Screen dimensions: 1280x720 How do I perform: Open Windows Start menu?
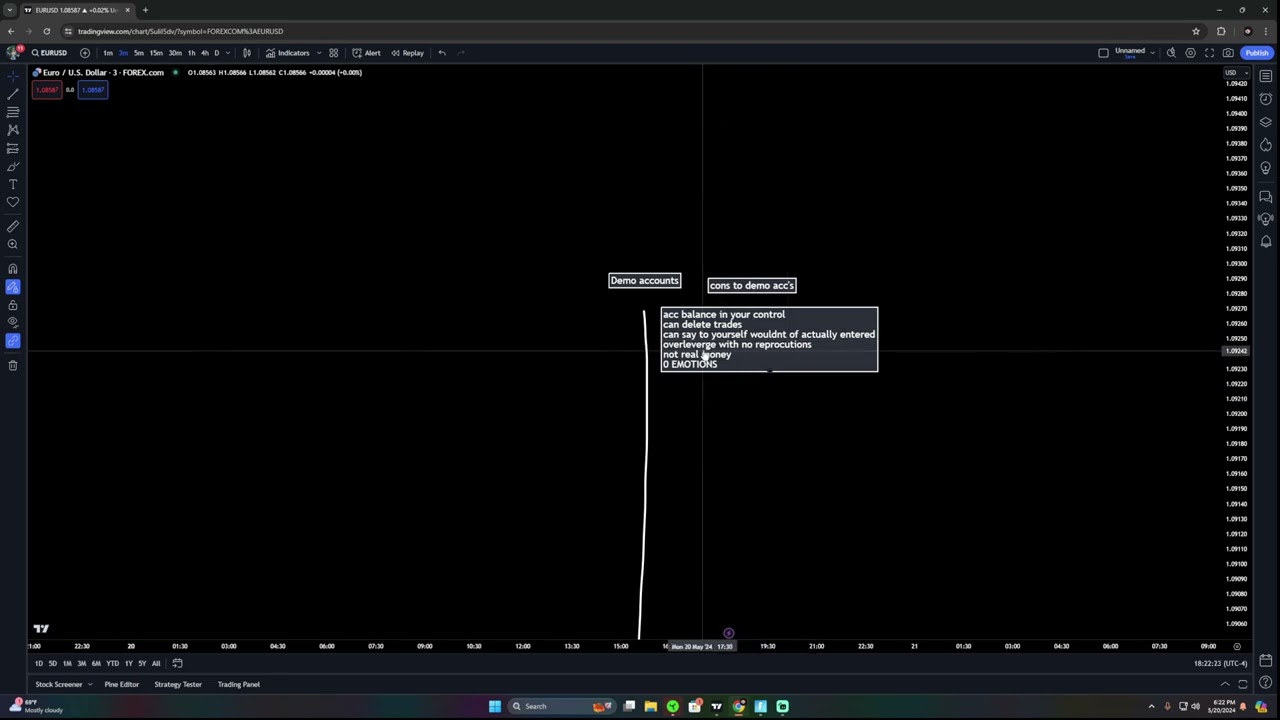pos(494,706)
